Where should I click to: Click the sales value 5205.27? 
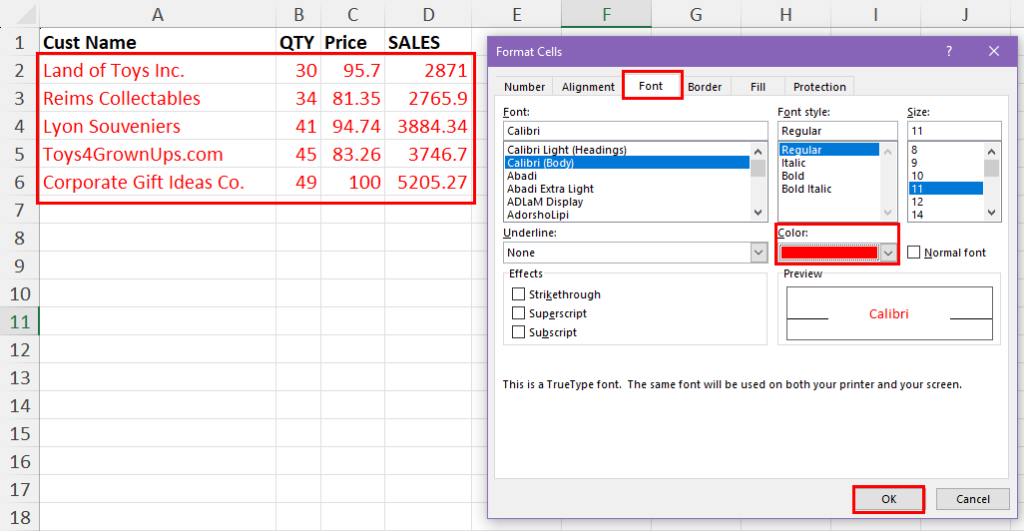point(428,182)
